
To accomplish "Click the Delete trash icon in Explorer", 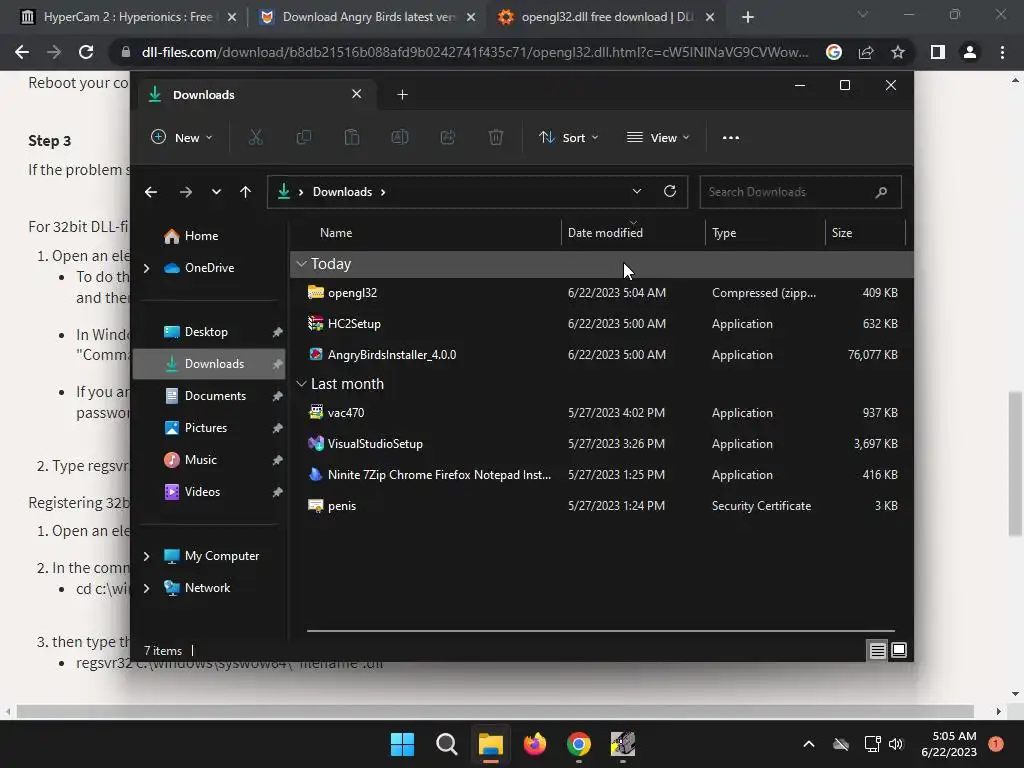I will [x=496, y=138].
